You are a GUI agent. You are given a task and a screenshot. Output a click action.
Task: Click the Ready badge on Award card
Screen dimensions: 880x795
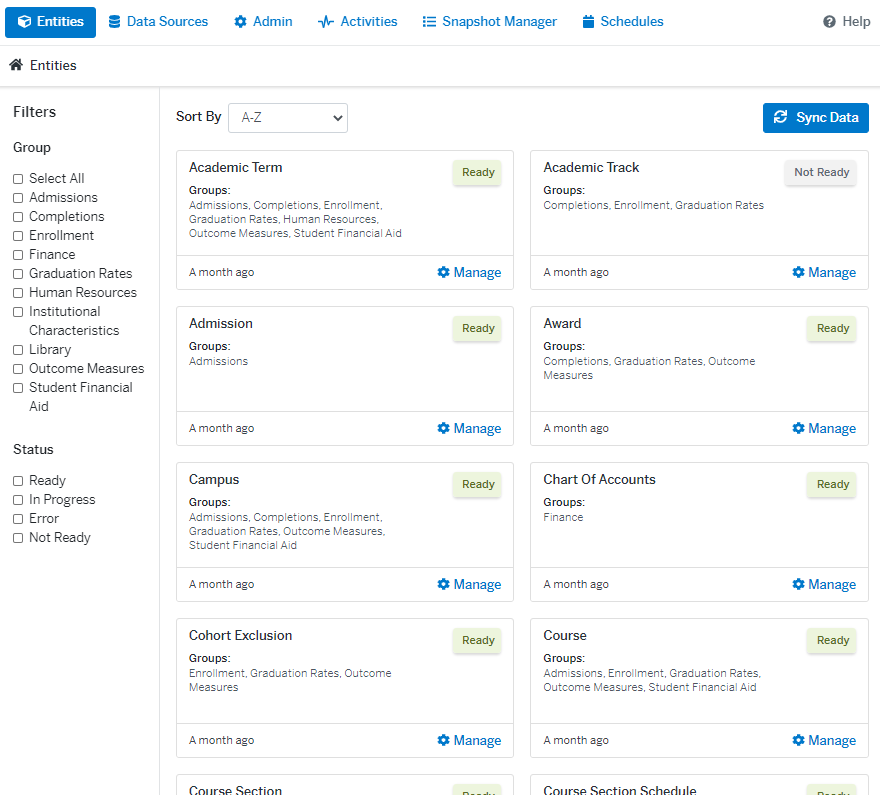click(x=832, y=328)
